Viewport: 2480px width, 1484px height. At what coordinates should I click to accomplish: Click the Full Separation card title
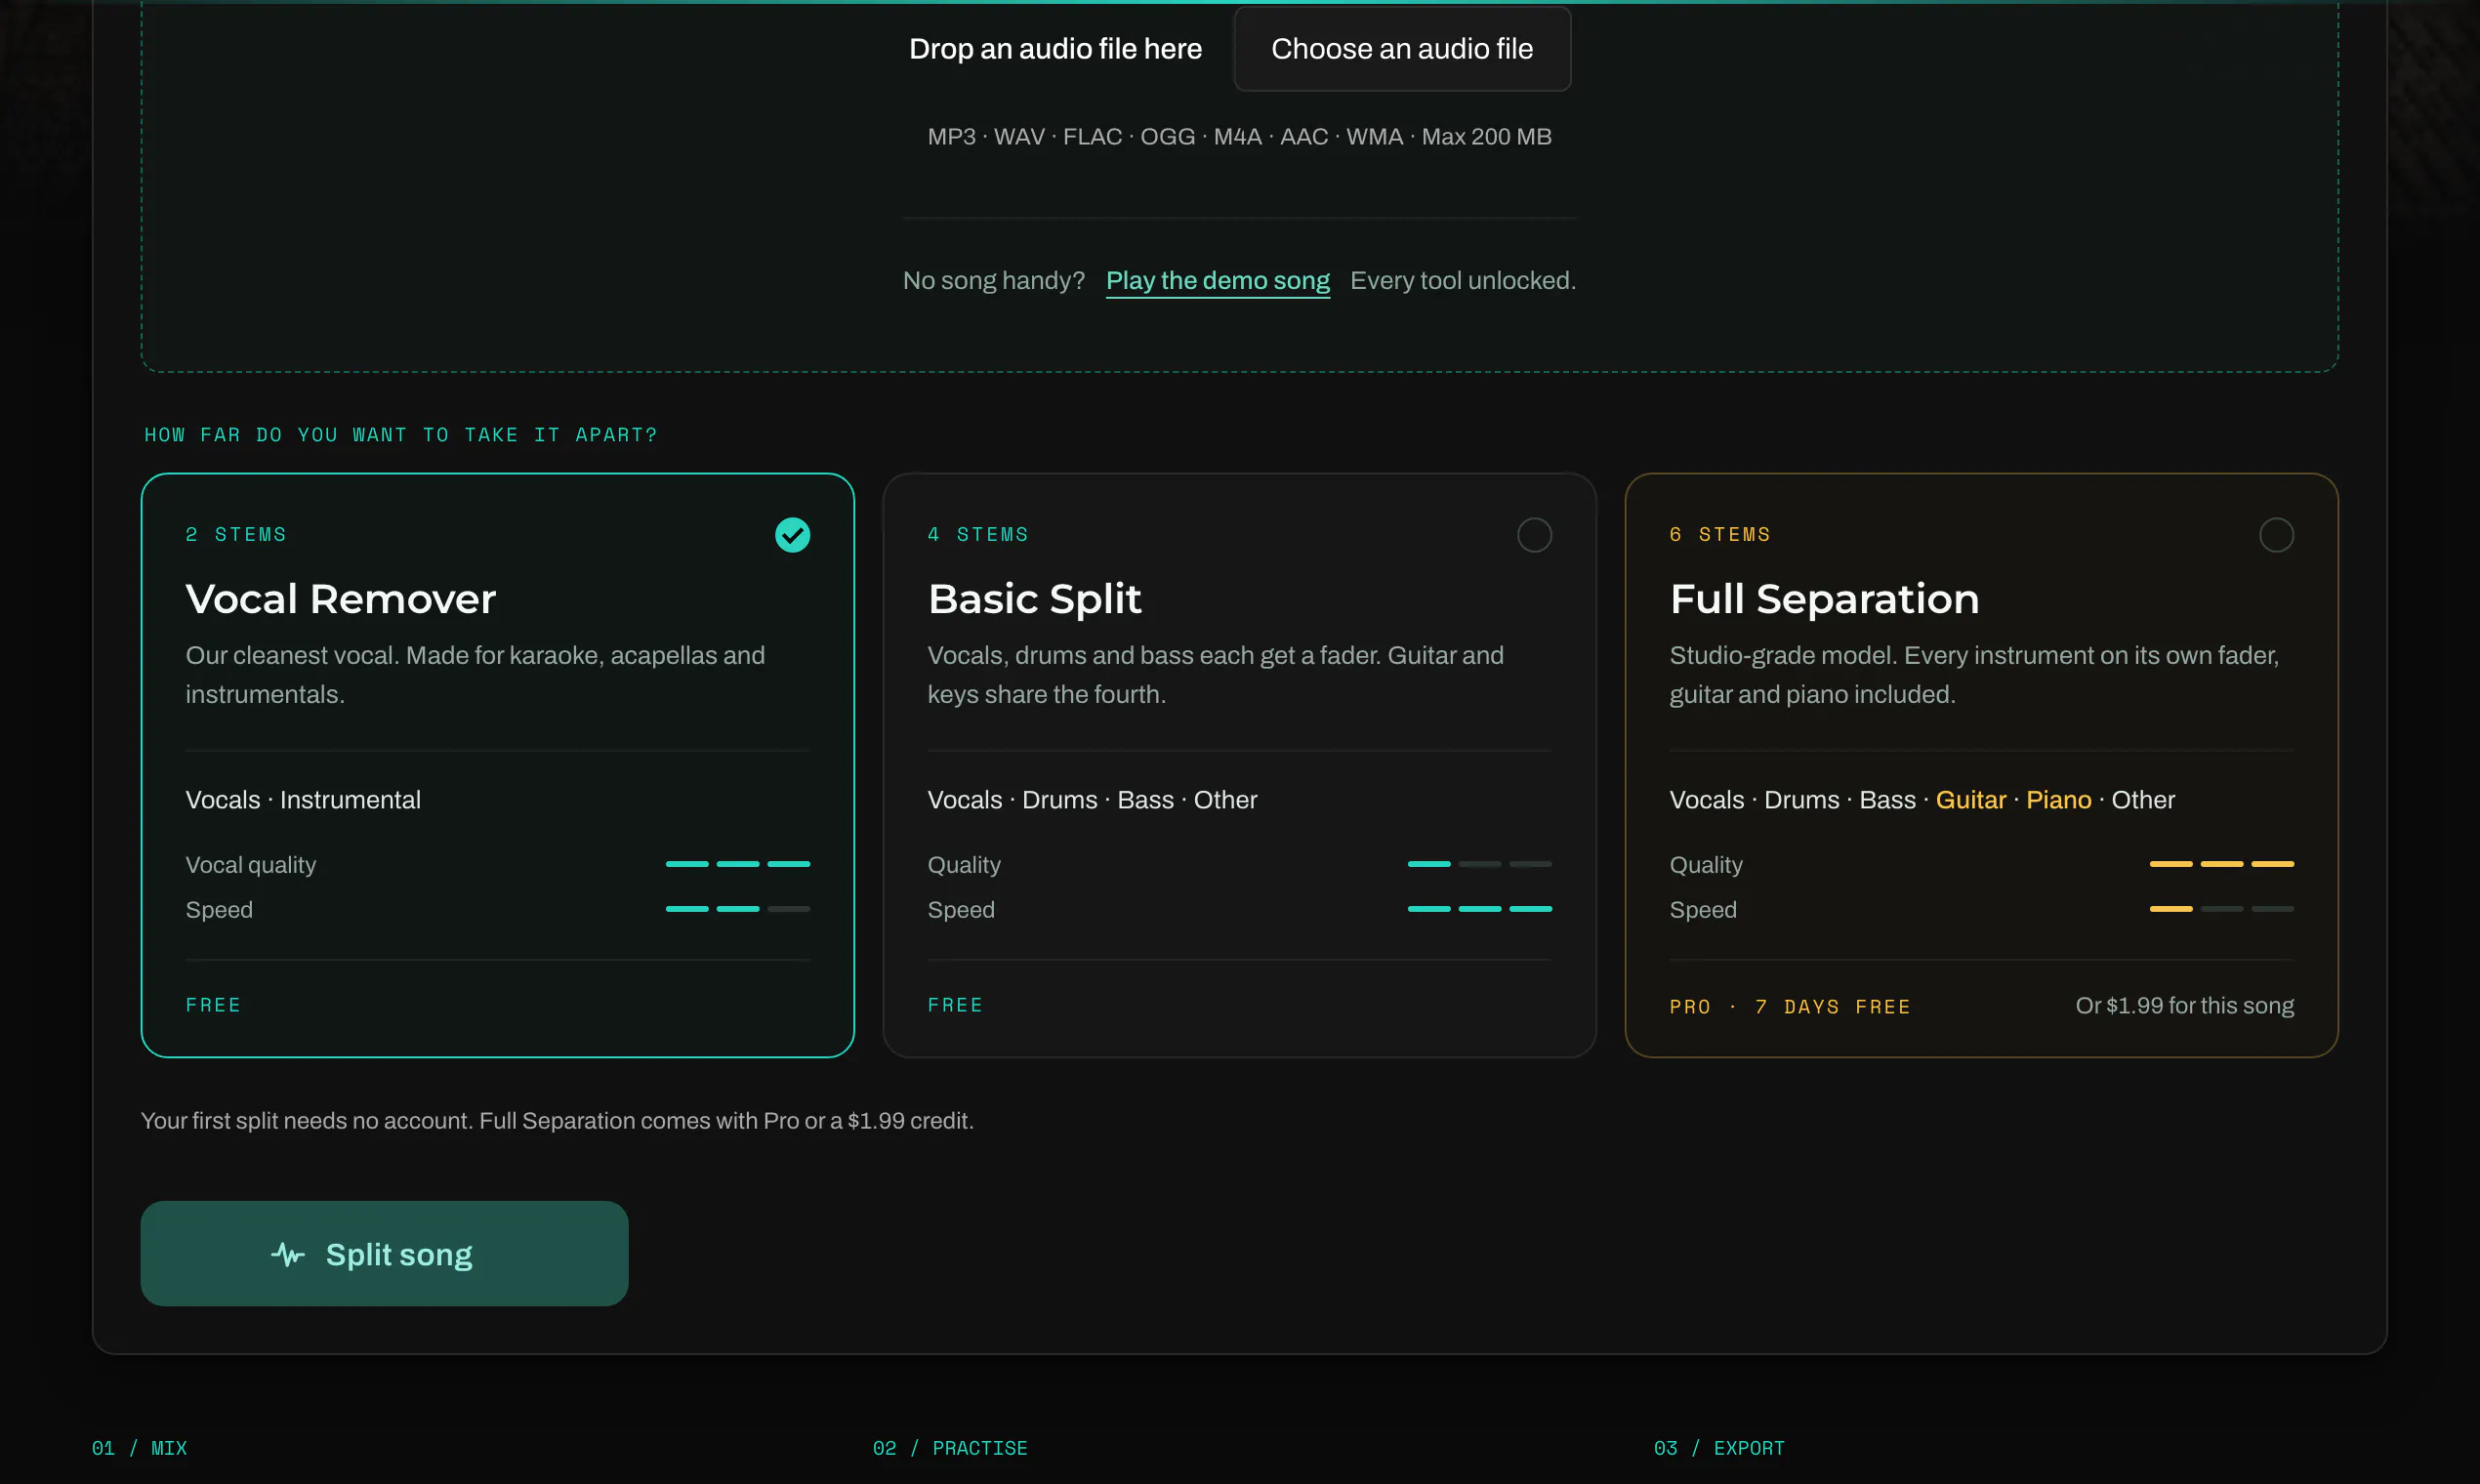click(x=1824, y=599)
